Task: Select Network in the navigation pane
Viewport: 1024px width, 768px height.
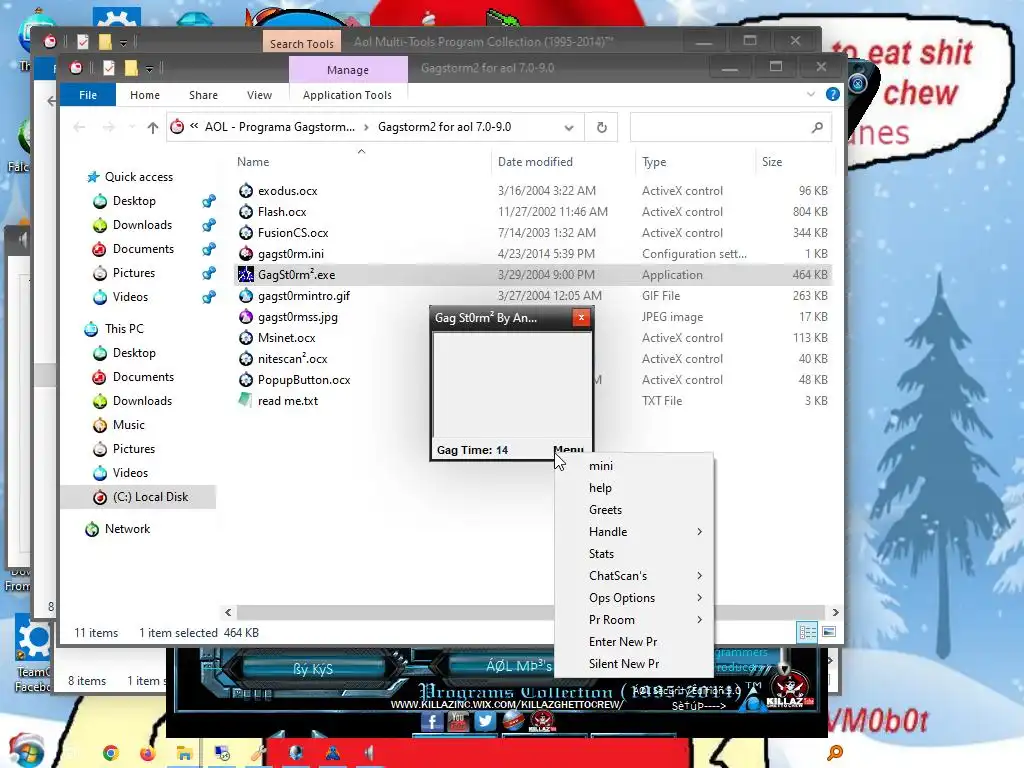Action: (127, 529)
